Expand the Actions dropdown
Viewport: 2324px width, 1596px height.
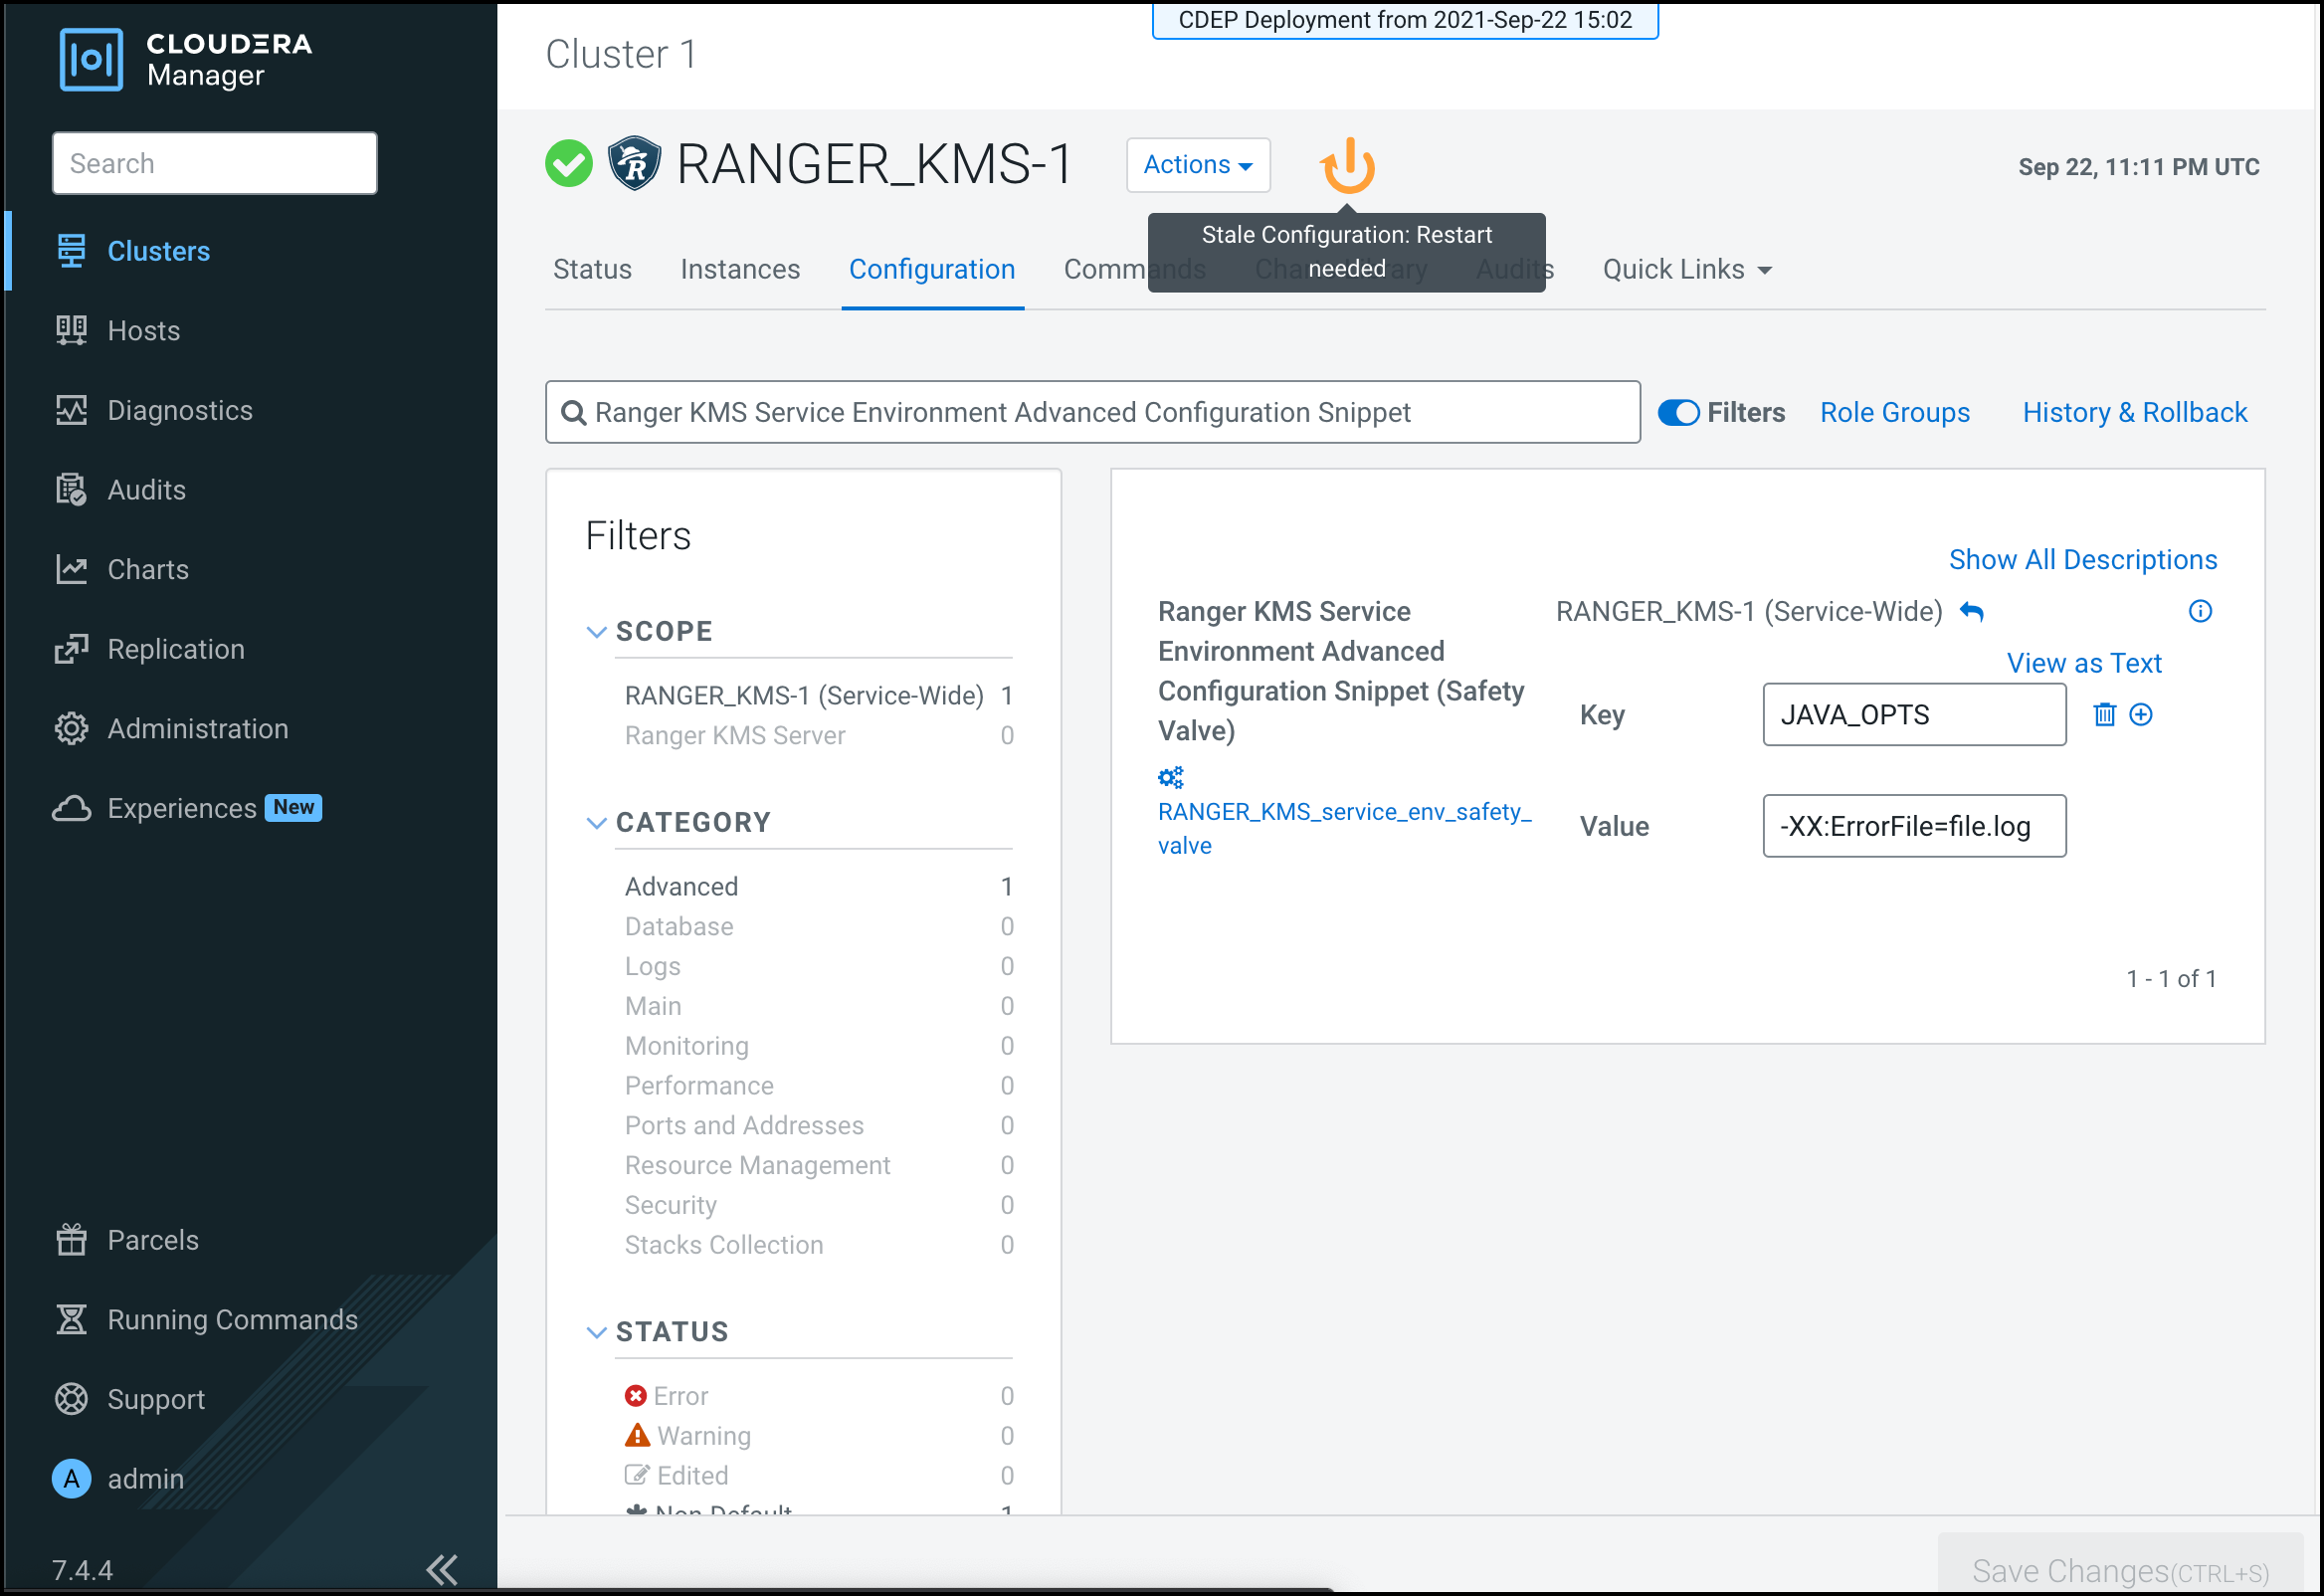tap(1197, 165)
